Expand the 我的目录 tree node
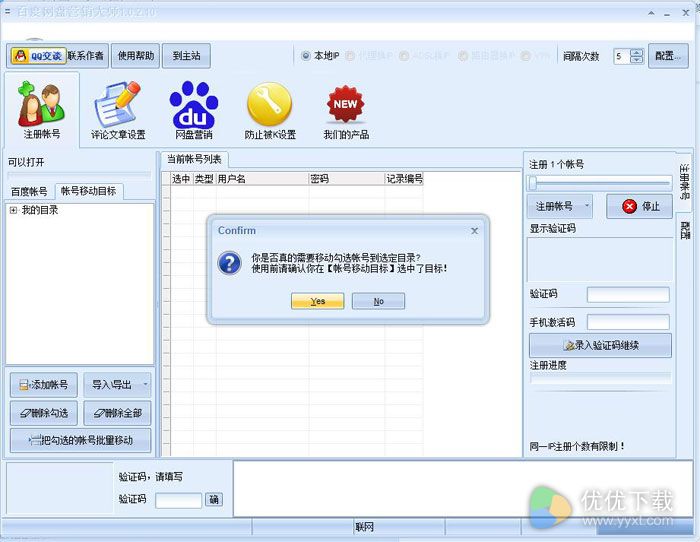Image resolution: width=700 pixels, height=542 pixels. click(13, 210)
